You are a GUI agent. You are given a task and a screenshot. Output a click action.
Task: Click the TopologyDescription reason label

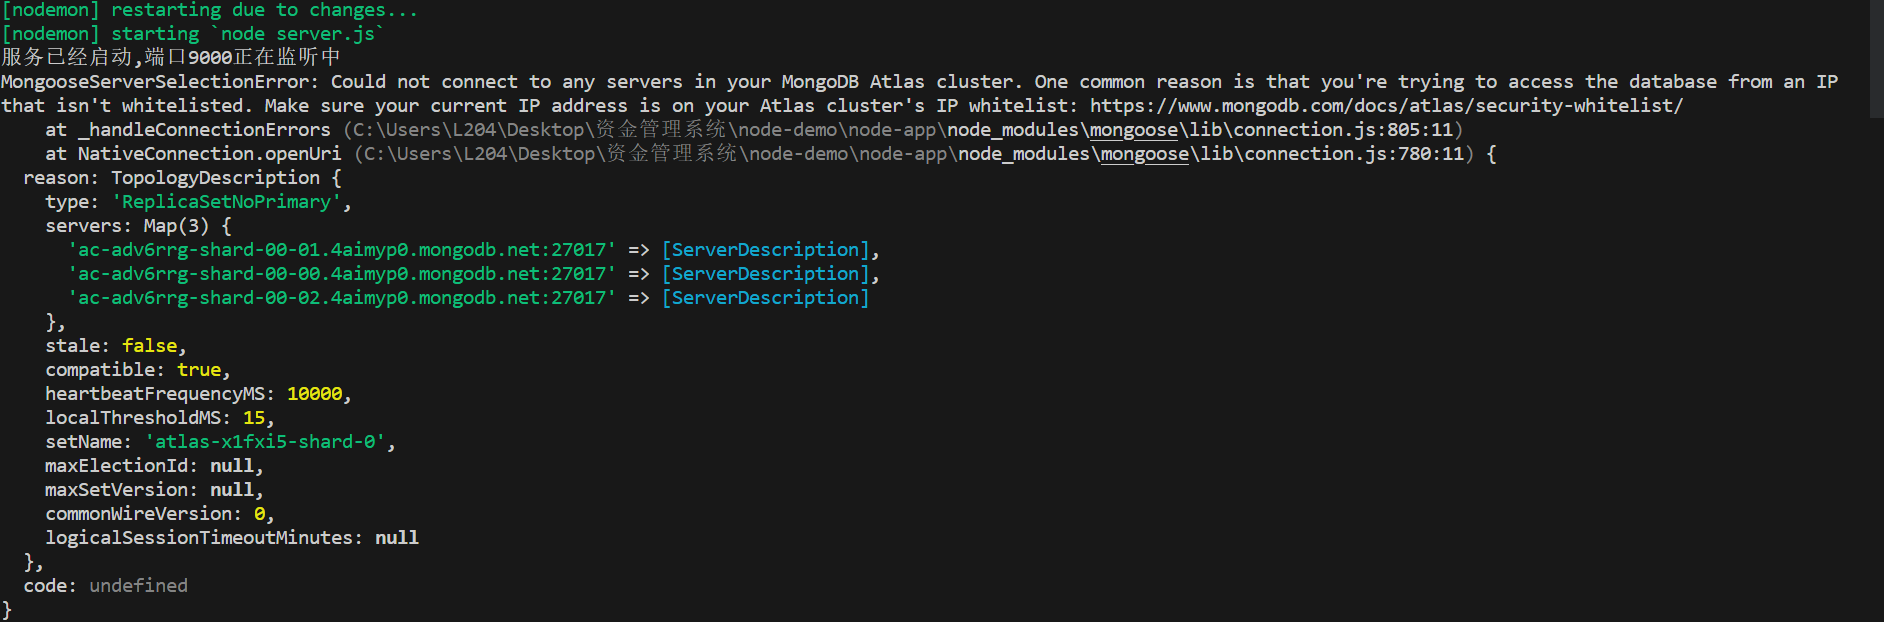point(215,178)
